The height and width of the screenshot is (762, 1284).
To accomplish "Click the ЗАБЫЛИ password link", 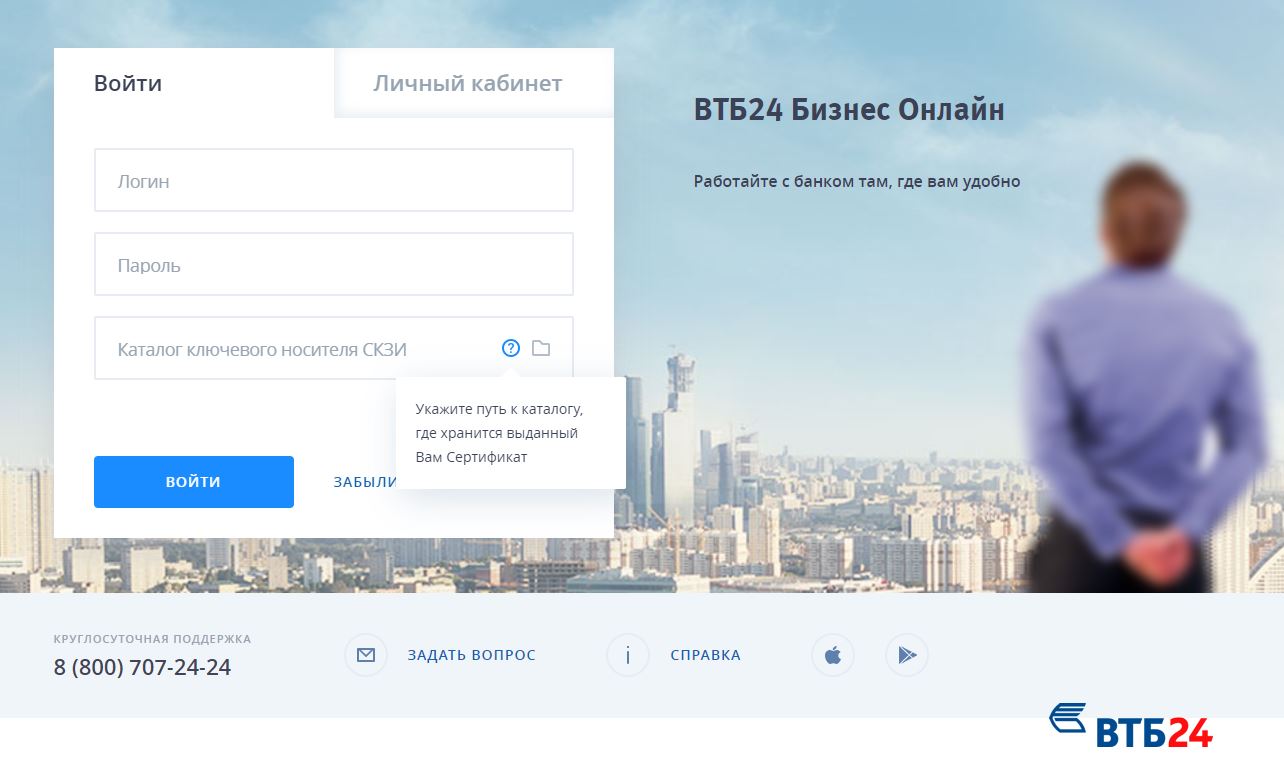I will point(365,482).
